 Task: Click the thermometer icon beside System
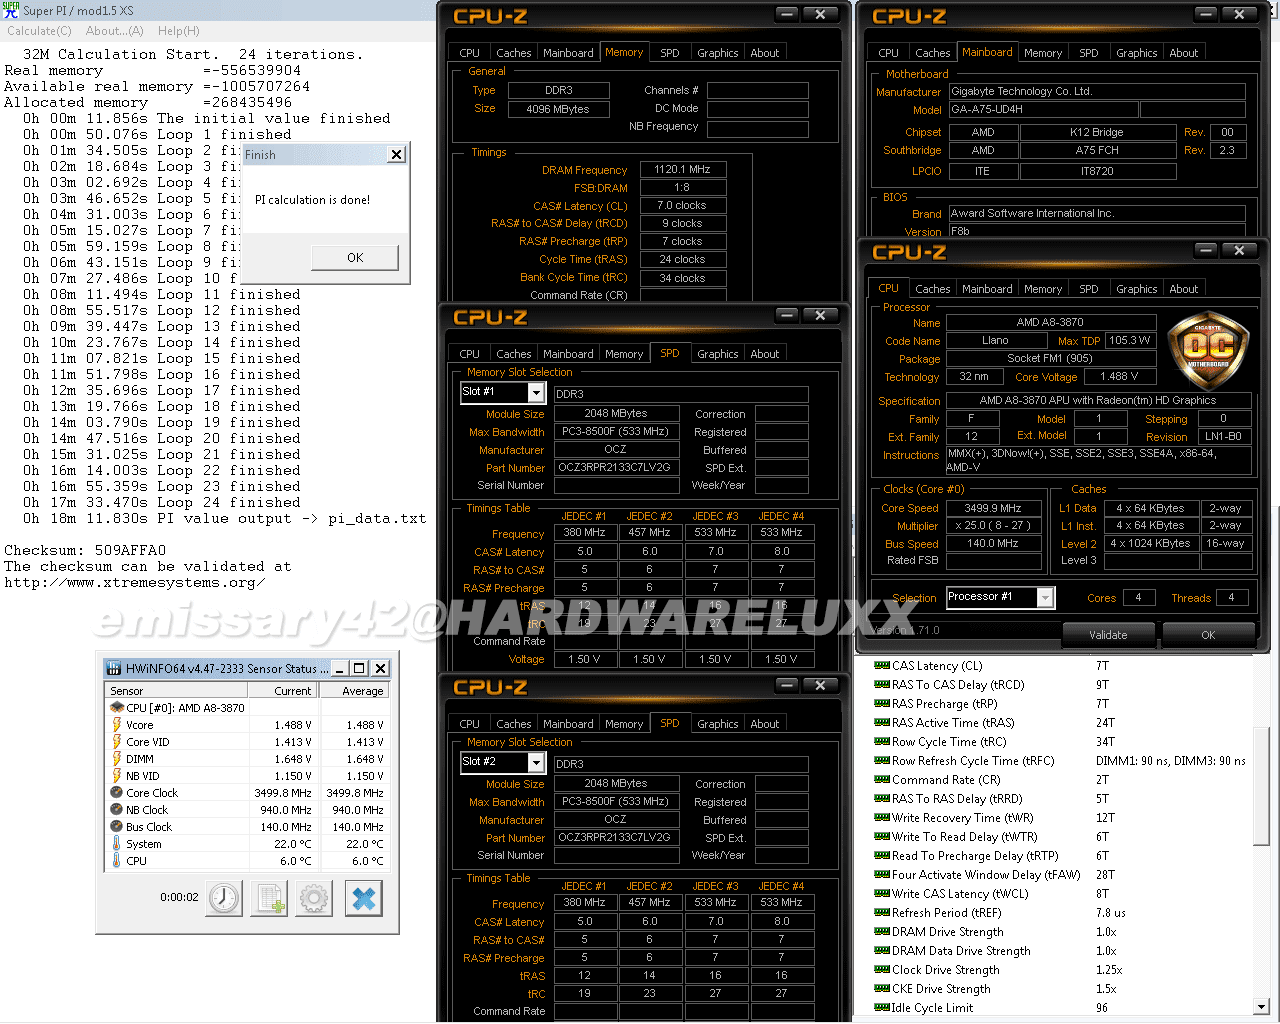click(x=117, y=843)
